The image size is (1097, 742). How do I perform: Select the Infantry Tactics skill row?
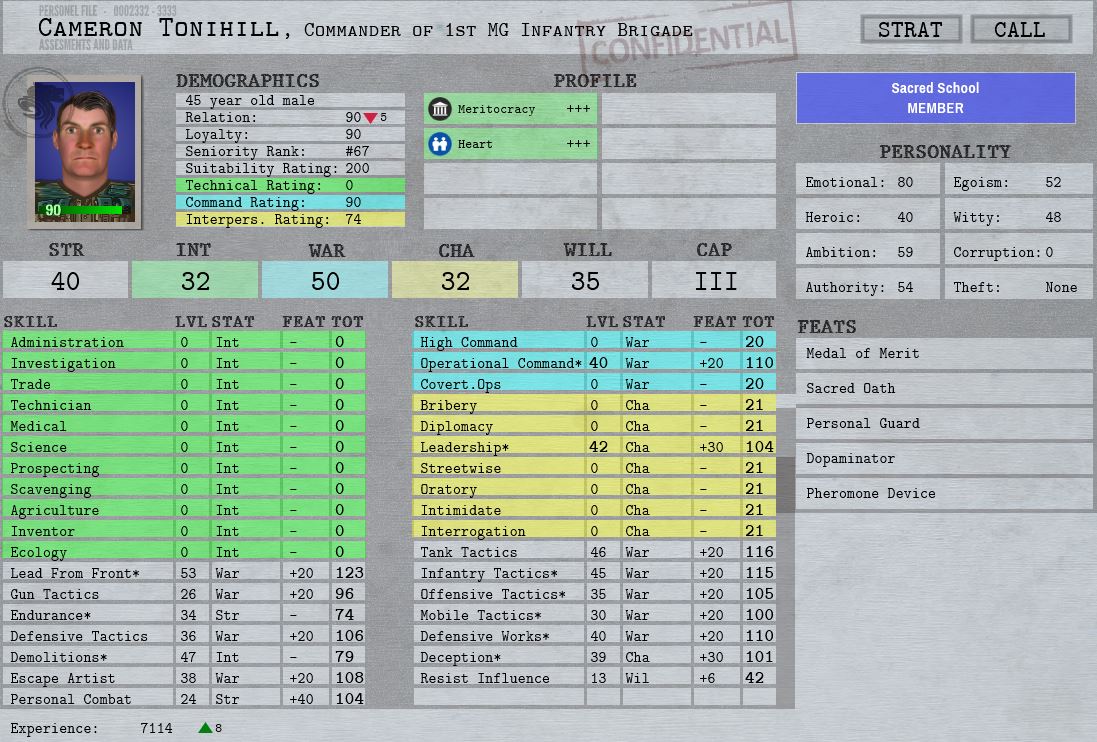(595, 573)
